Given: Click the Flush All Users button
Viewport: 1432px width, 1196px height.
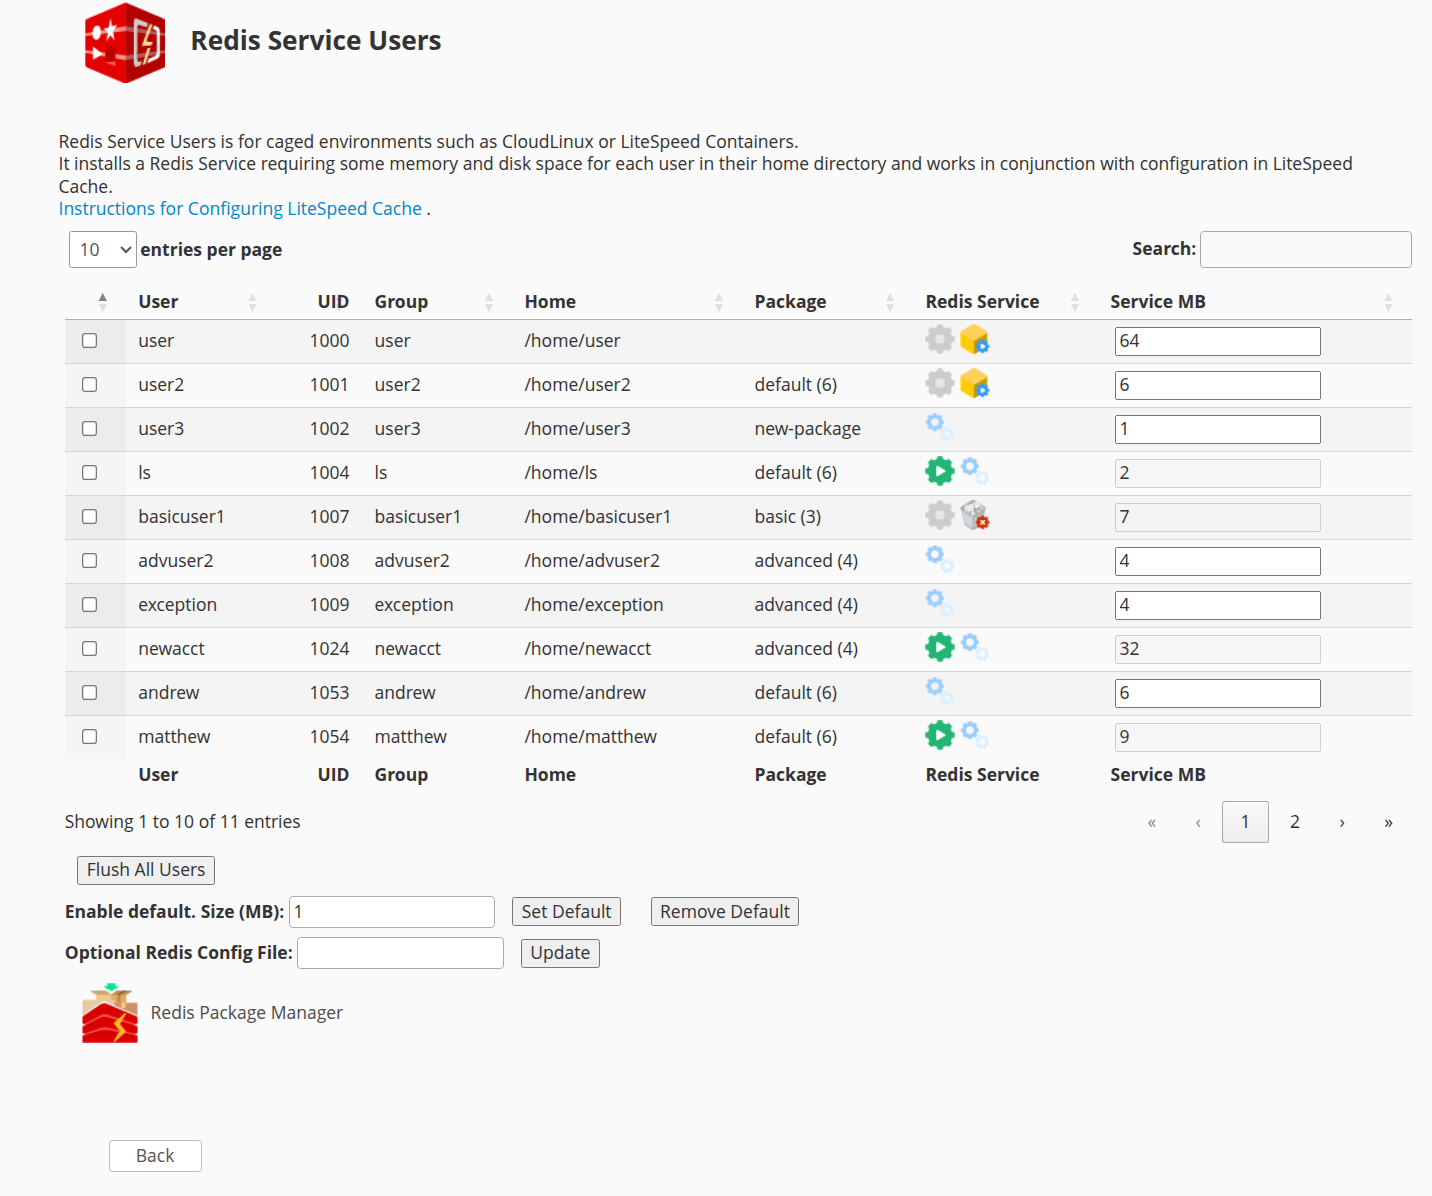Looking at the screenshot, I should [x=145, y=869].
